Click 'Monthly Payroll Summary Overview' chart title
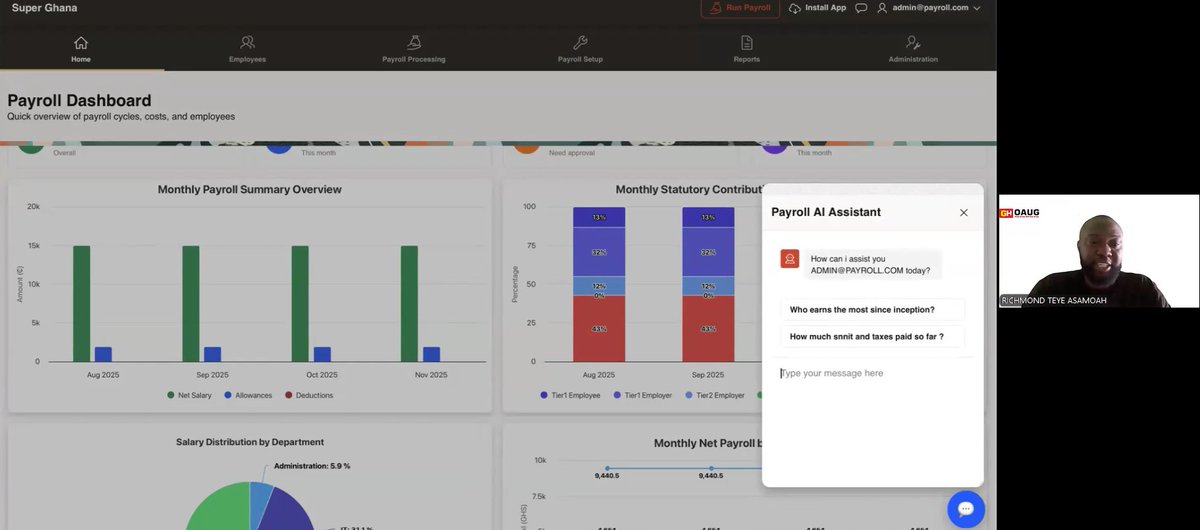This screenshot has height=530, width=1200. pos(250,189)
